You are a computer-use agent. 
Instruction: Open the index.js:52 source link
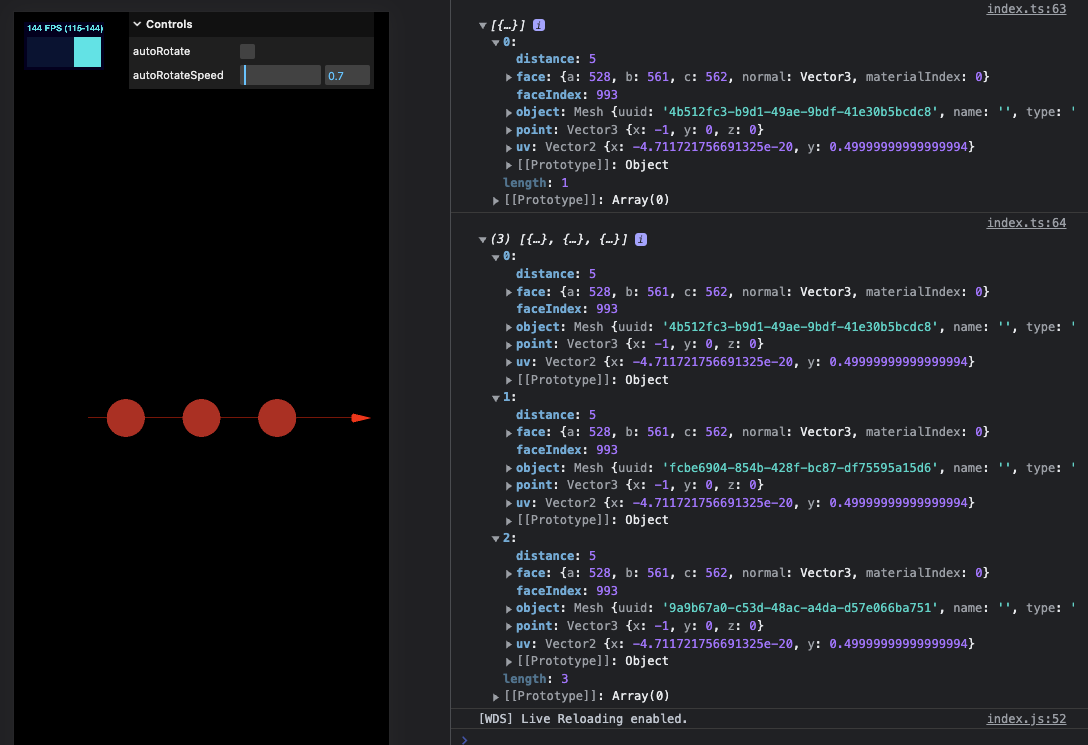click(1026, 719)
